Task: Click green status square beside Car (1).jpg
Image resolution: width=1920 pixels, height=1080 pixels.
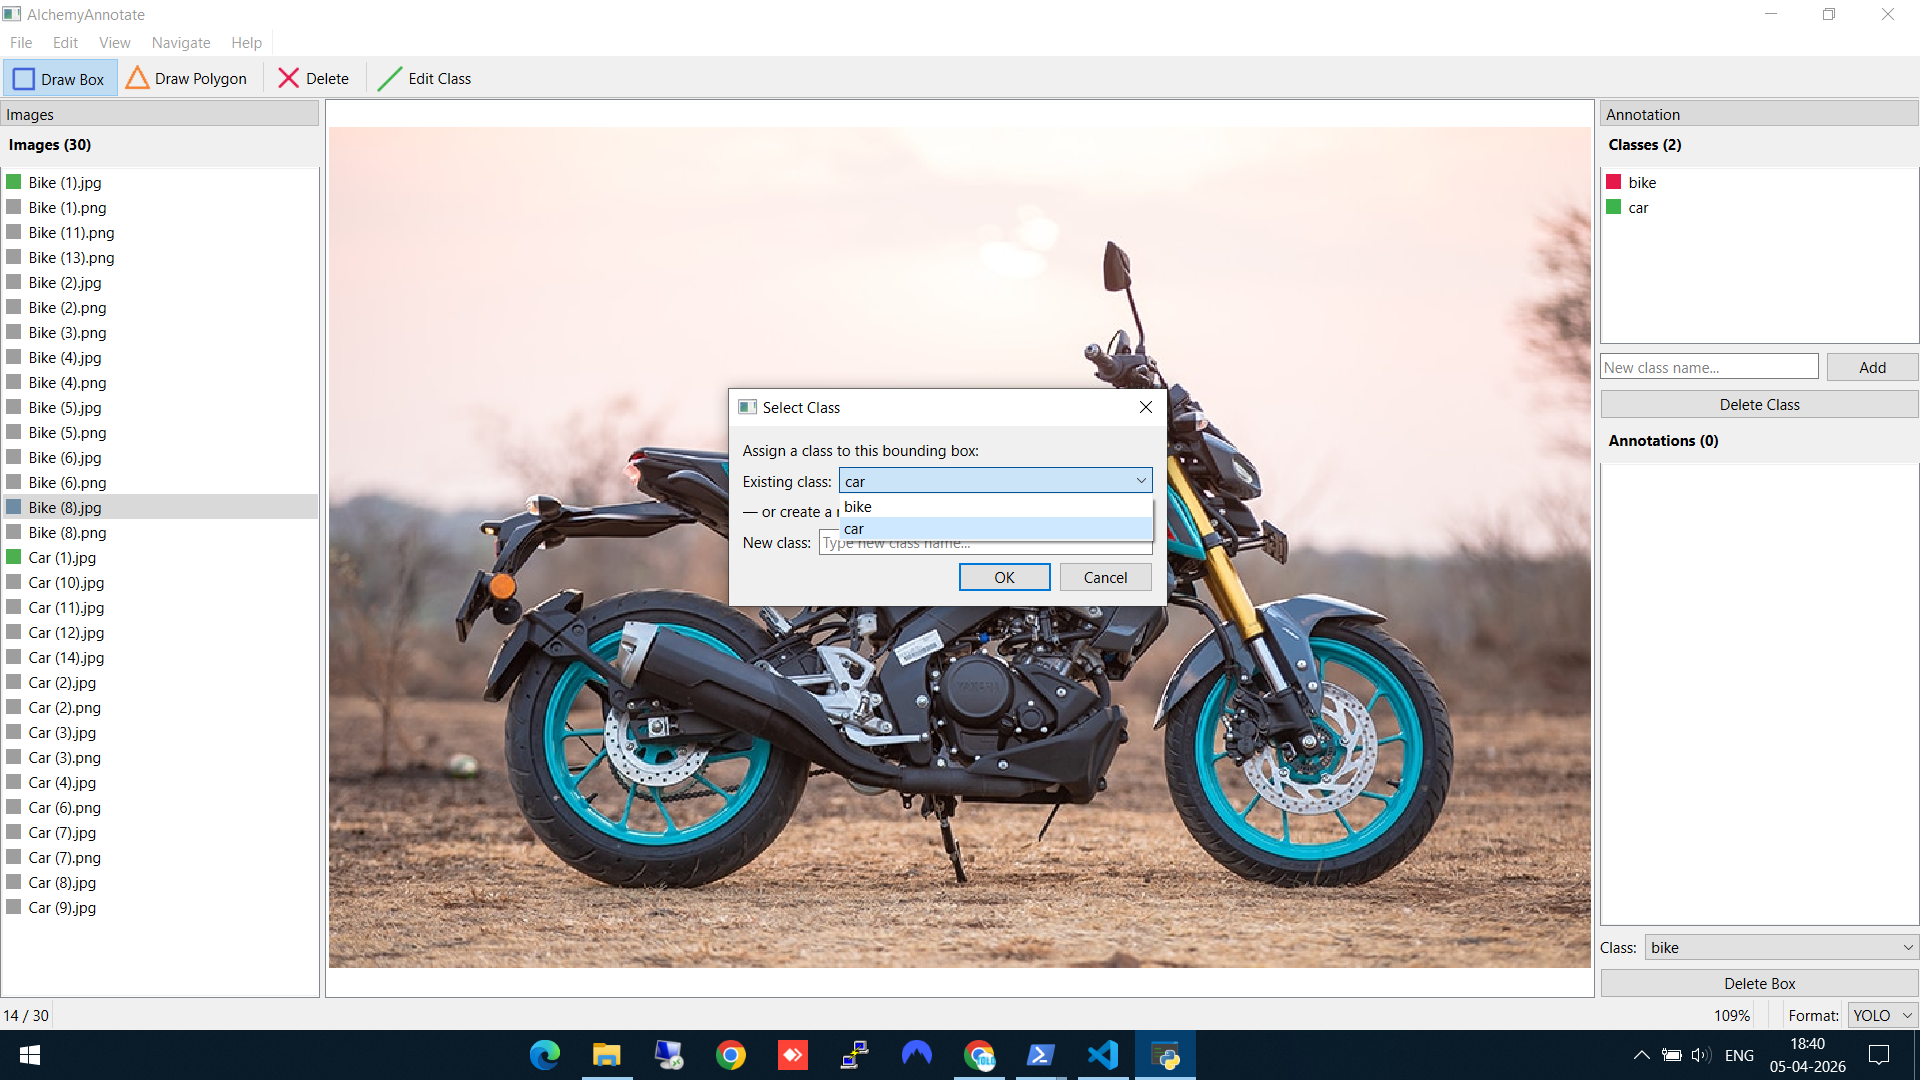Action: coord(14,557)
